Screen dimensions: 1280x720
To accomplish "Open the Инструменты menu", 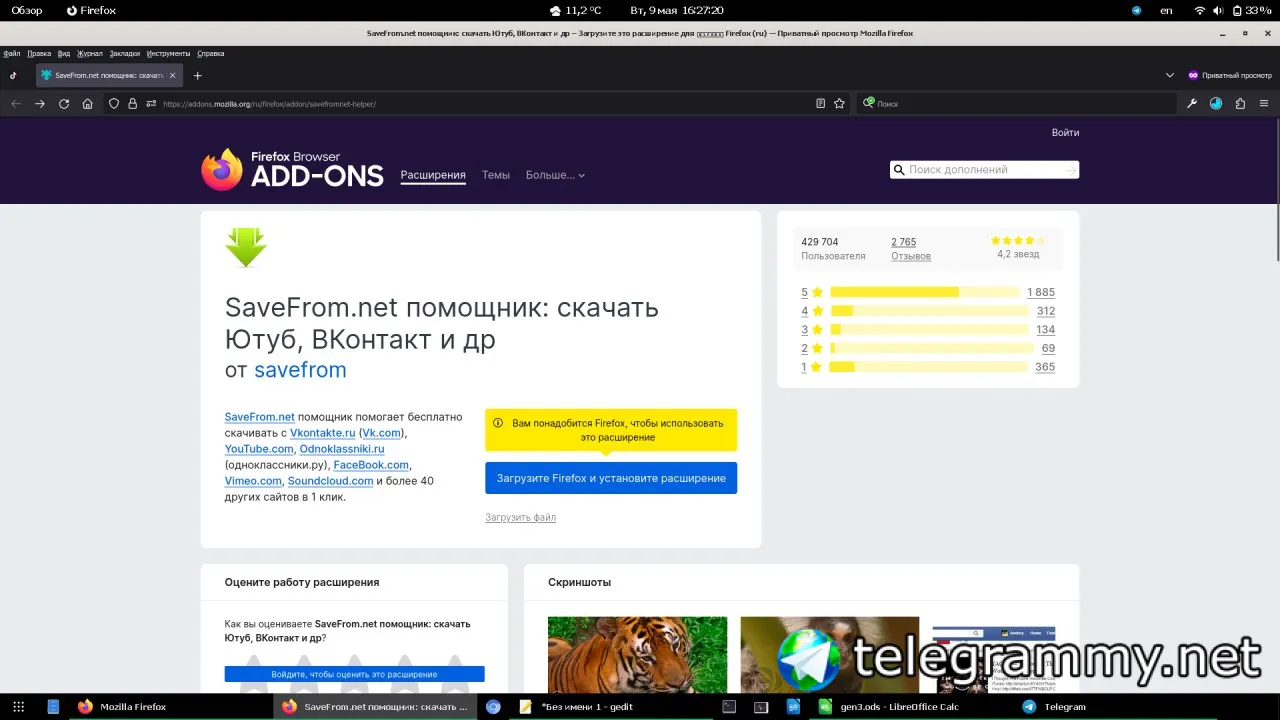I will pos(168,54).
